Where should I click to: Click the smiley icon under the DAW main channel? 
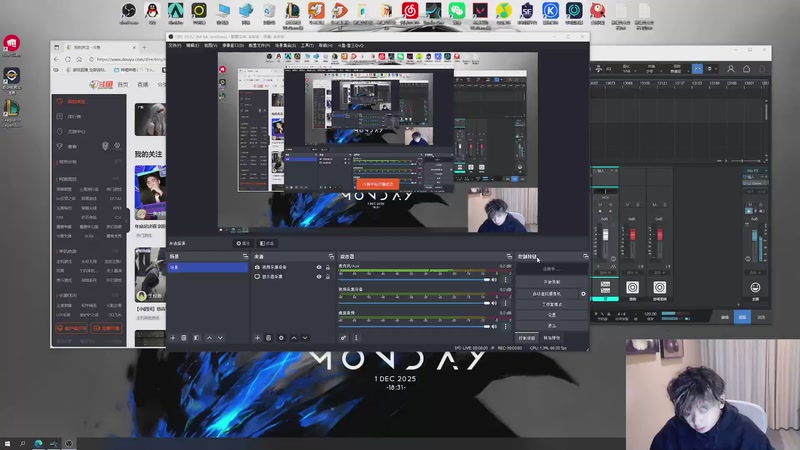pyautogui.click(x=755, y=288)
